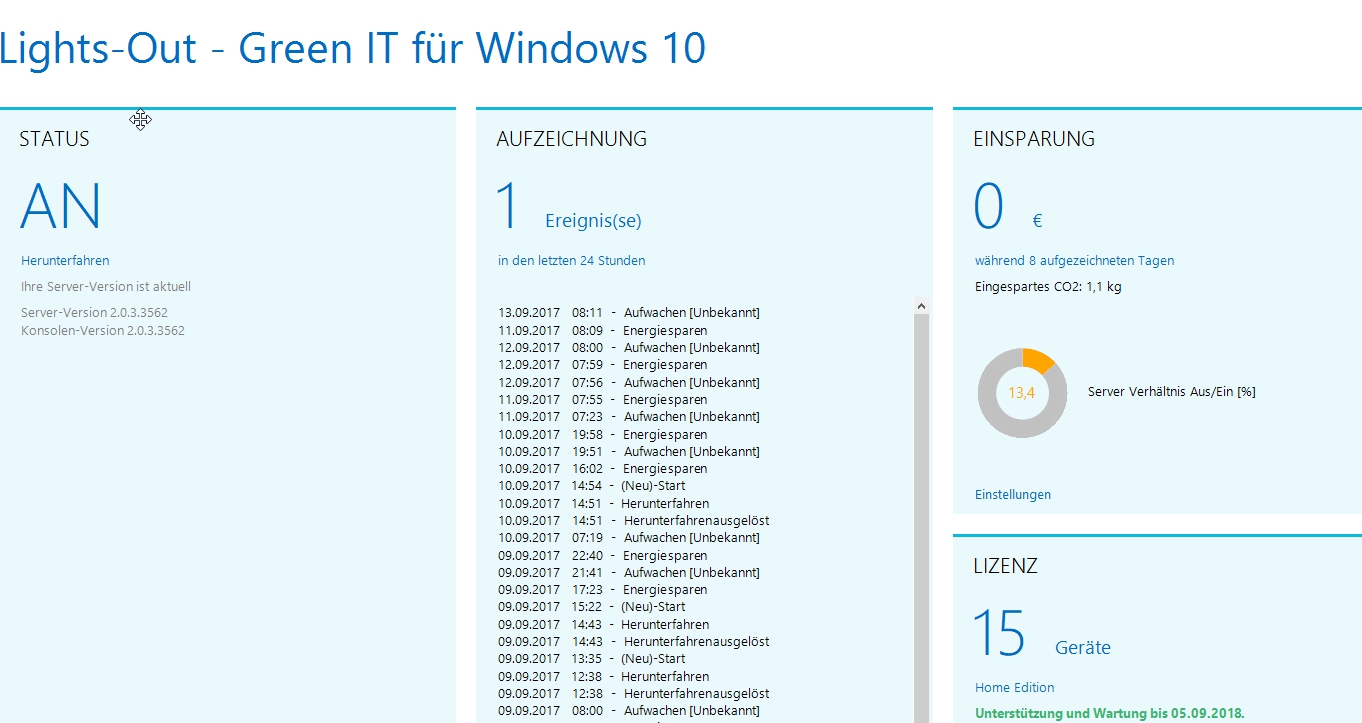Click the orange 13,4 donut chart

pos(1022,393)
